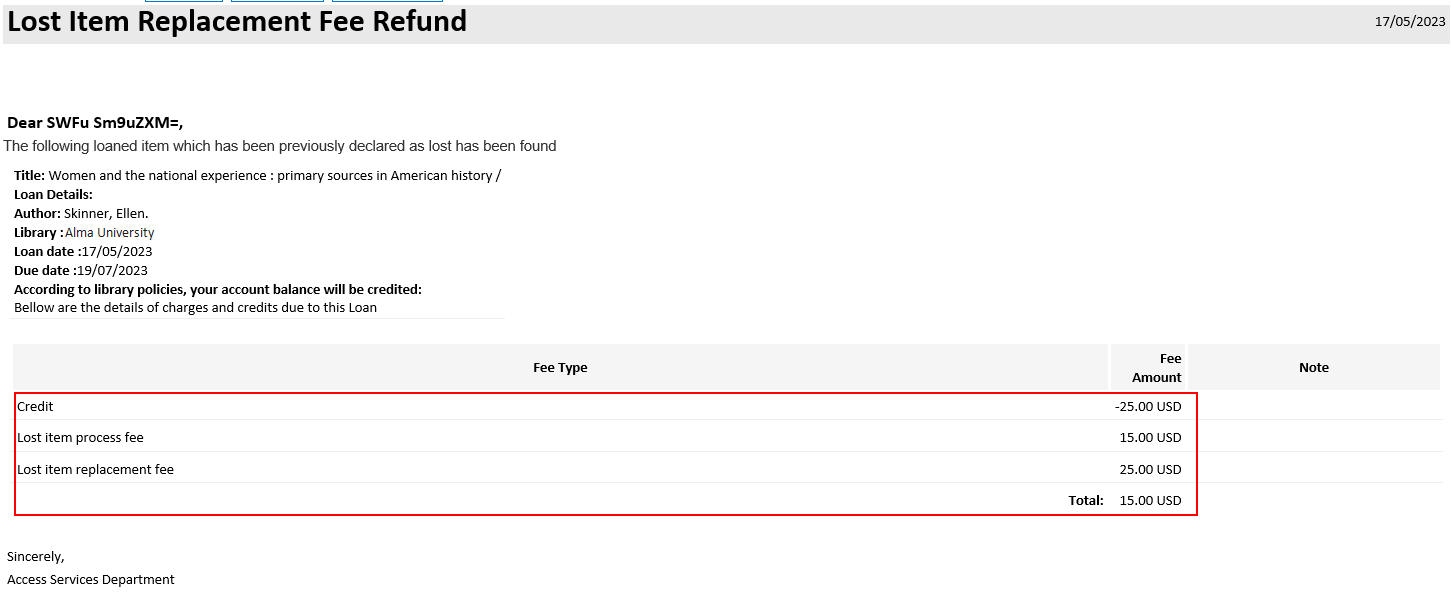Click the Total 15.00 USD amount
This screenshot has width=1451, height=594.
coord(1150,501)
